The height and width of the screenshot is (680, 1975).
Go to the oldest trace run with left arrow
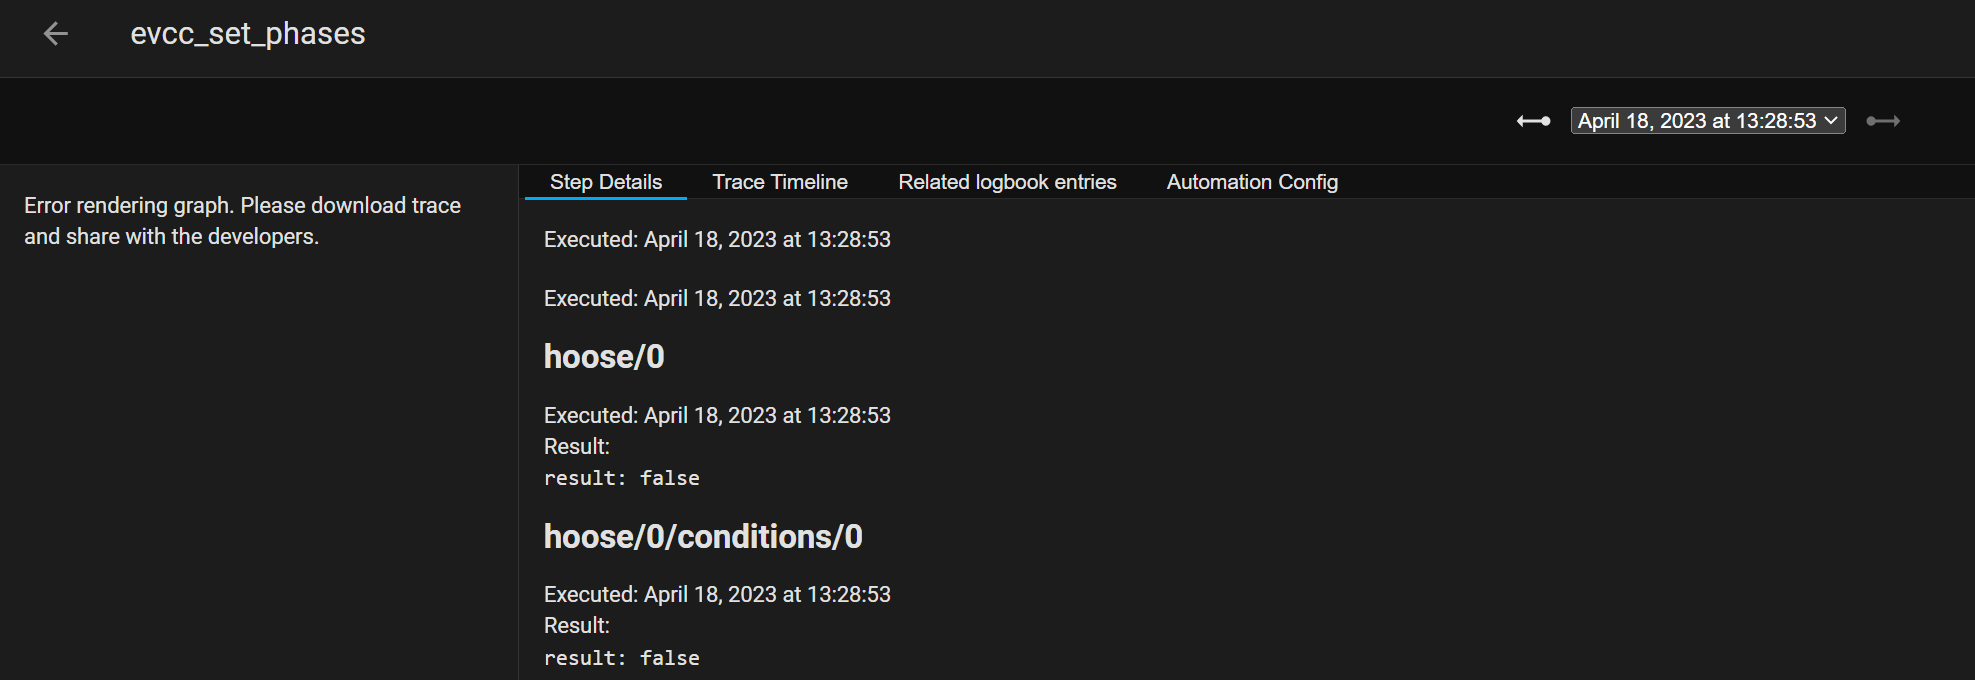tap(1532, 120)
